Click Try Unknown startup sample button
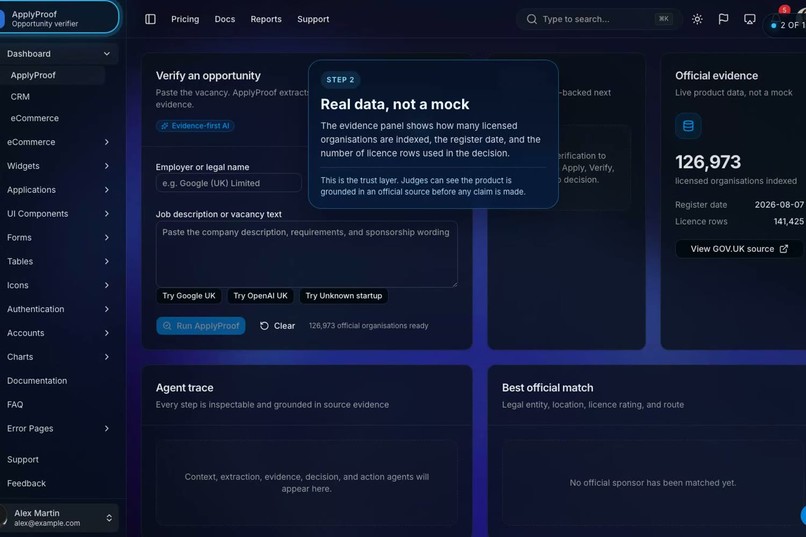The height and width of the screenshot is (537, 806). click(x=344, y=296)
